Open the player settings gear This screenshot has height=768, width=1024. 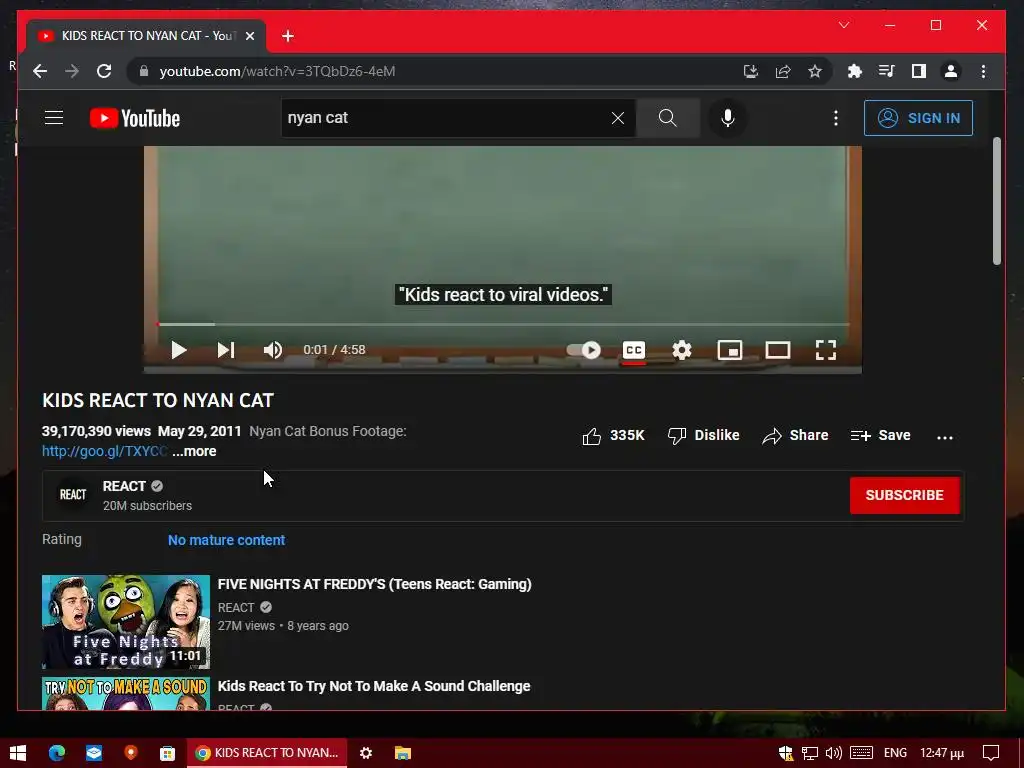tap(682, 350)
